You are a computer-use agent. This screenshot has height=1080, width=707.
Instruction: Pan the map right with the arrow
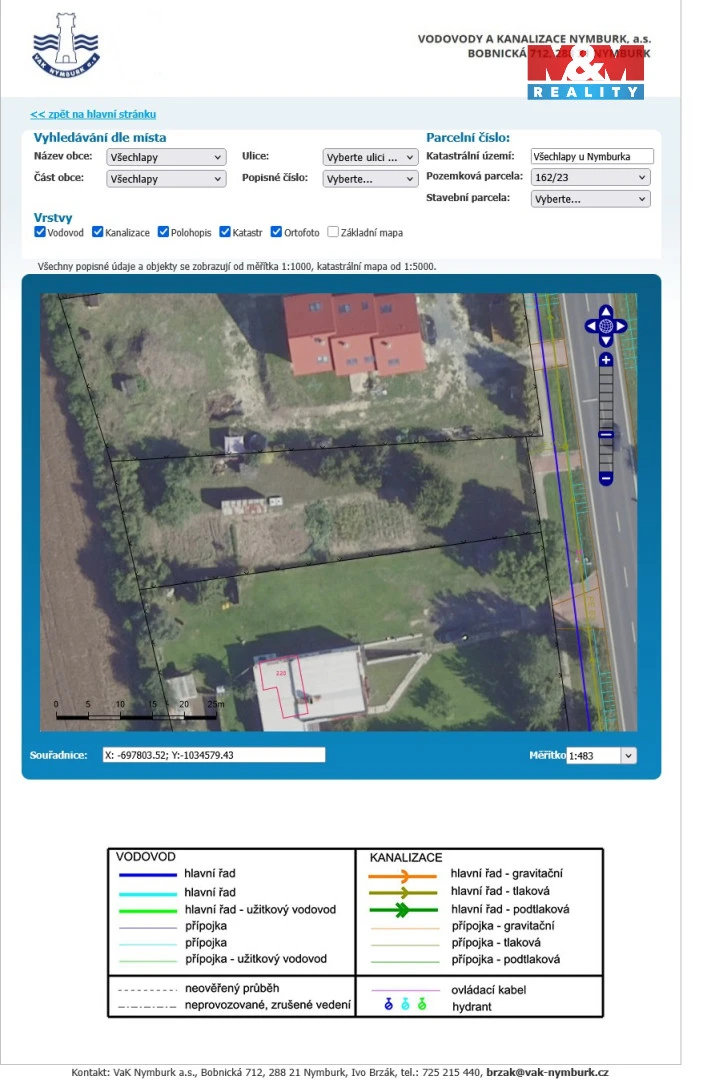(x=621, y=326)
